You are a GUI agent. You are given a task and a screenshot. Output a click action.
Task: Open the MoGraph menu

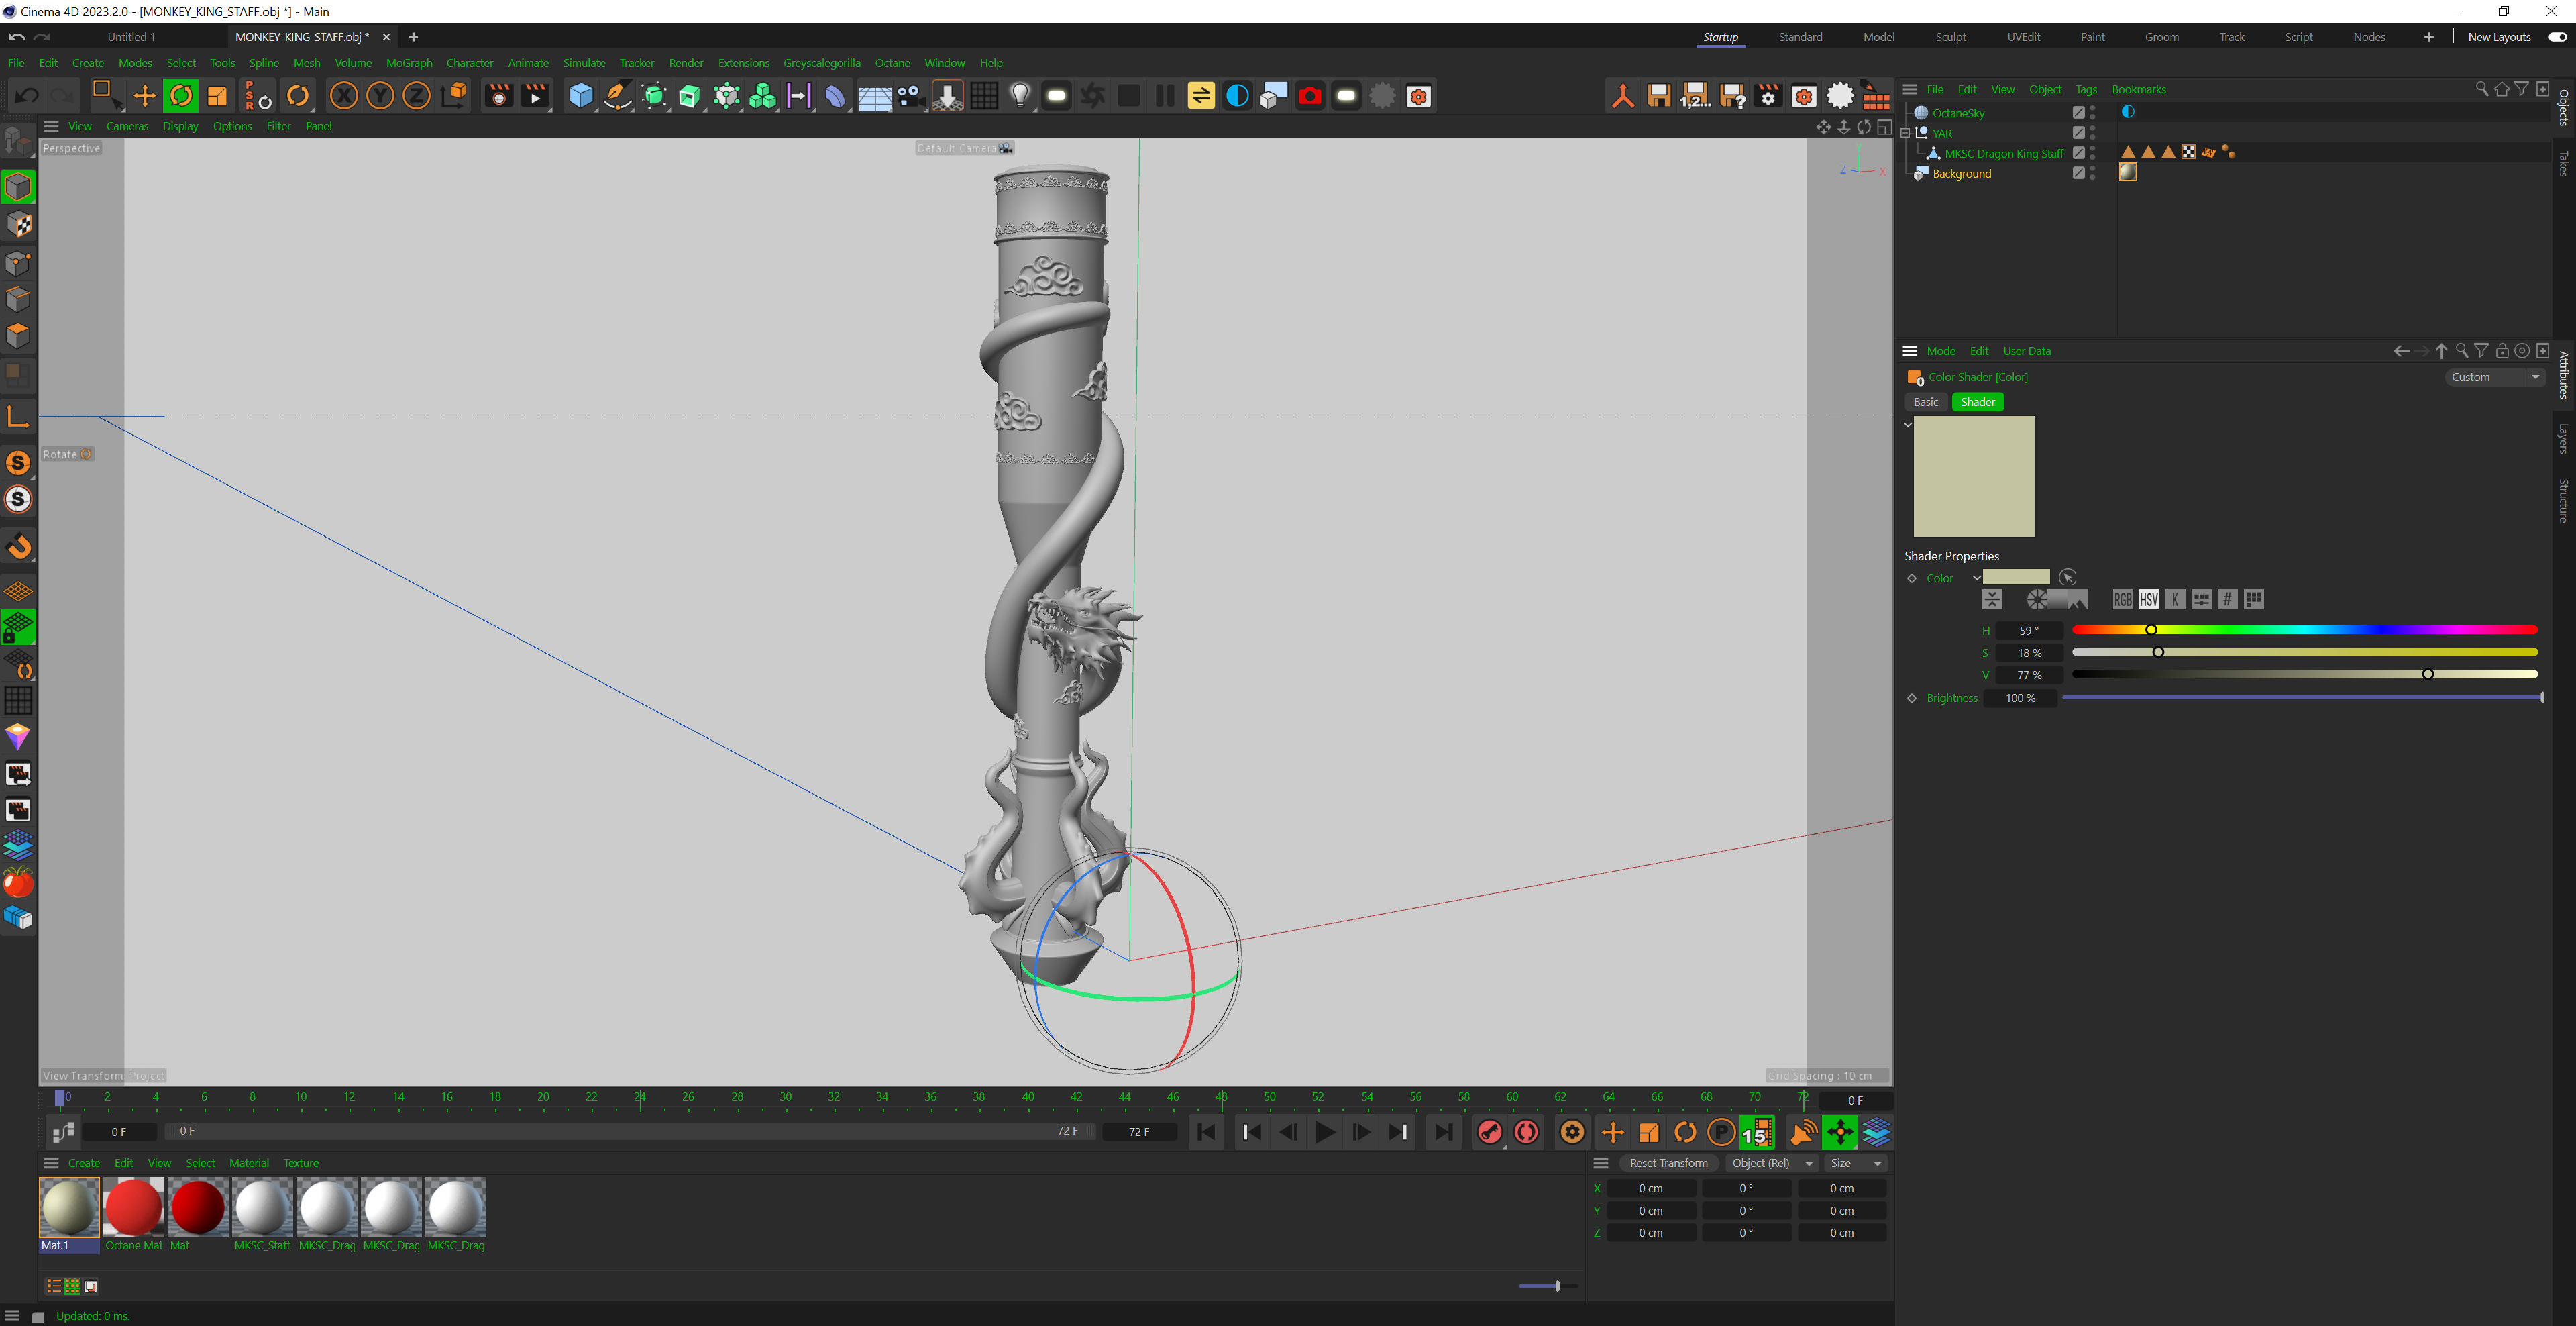[x=409, y=63]
